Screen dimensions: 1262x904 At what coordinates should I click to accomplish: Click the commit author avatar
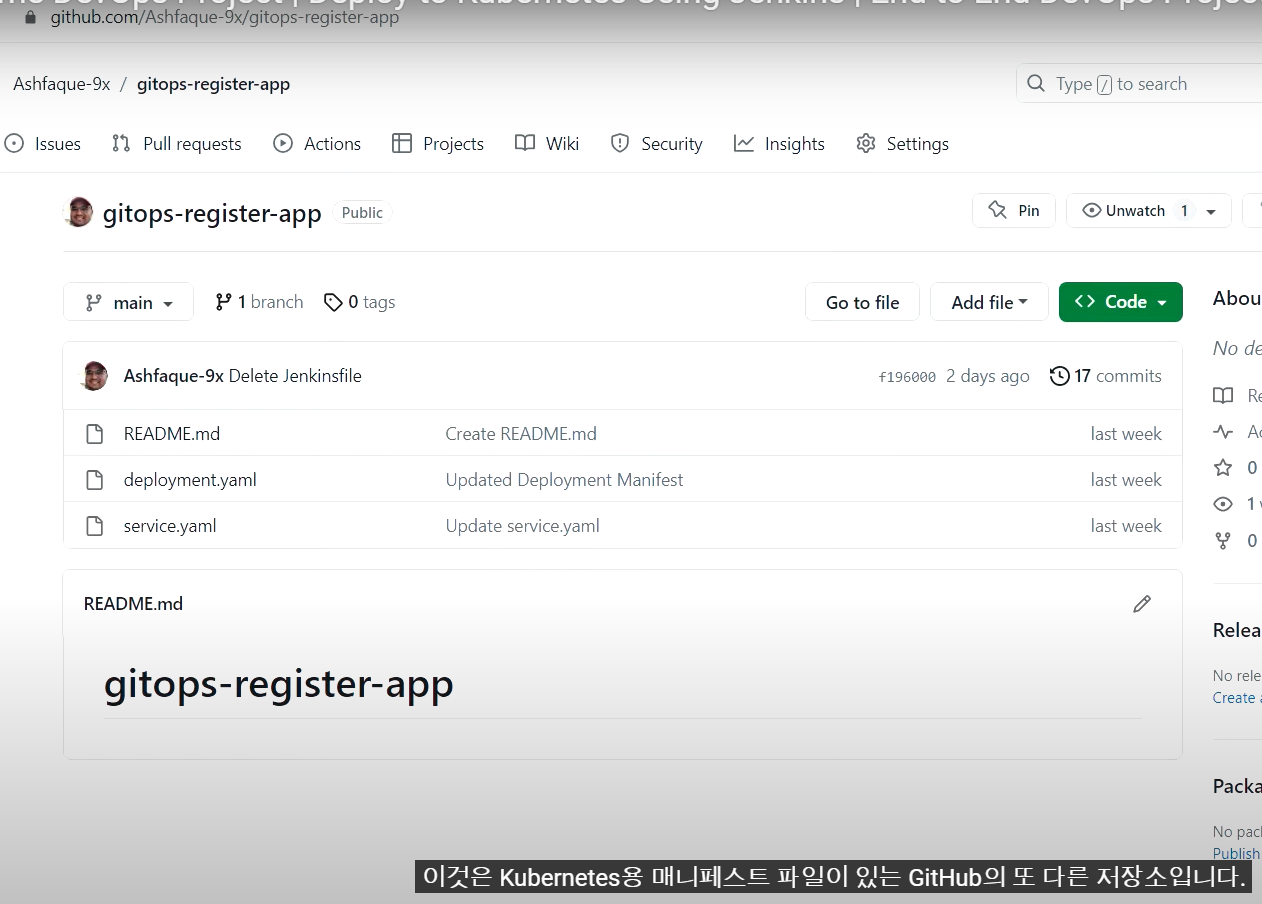pyautogui.click(x=93, y=376)
